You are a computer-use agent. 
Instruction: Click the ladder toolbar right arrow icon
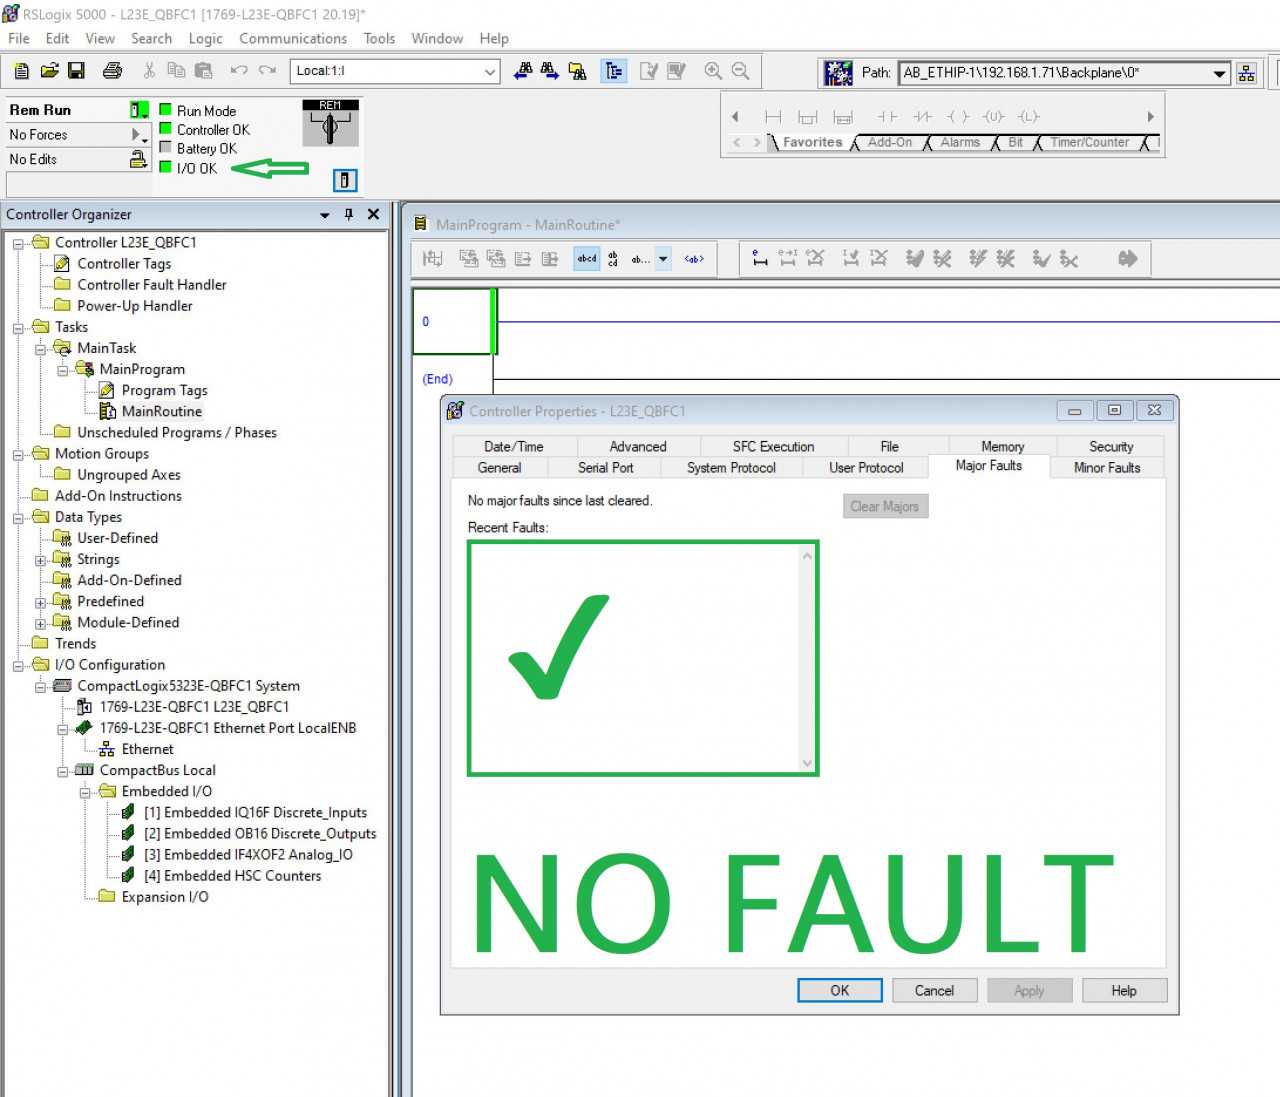[1127, 259]
